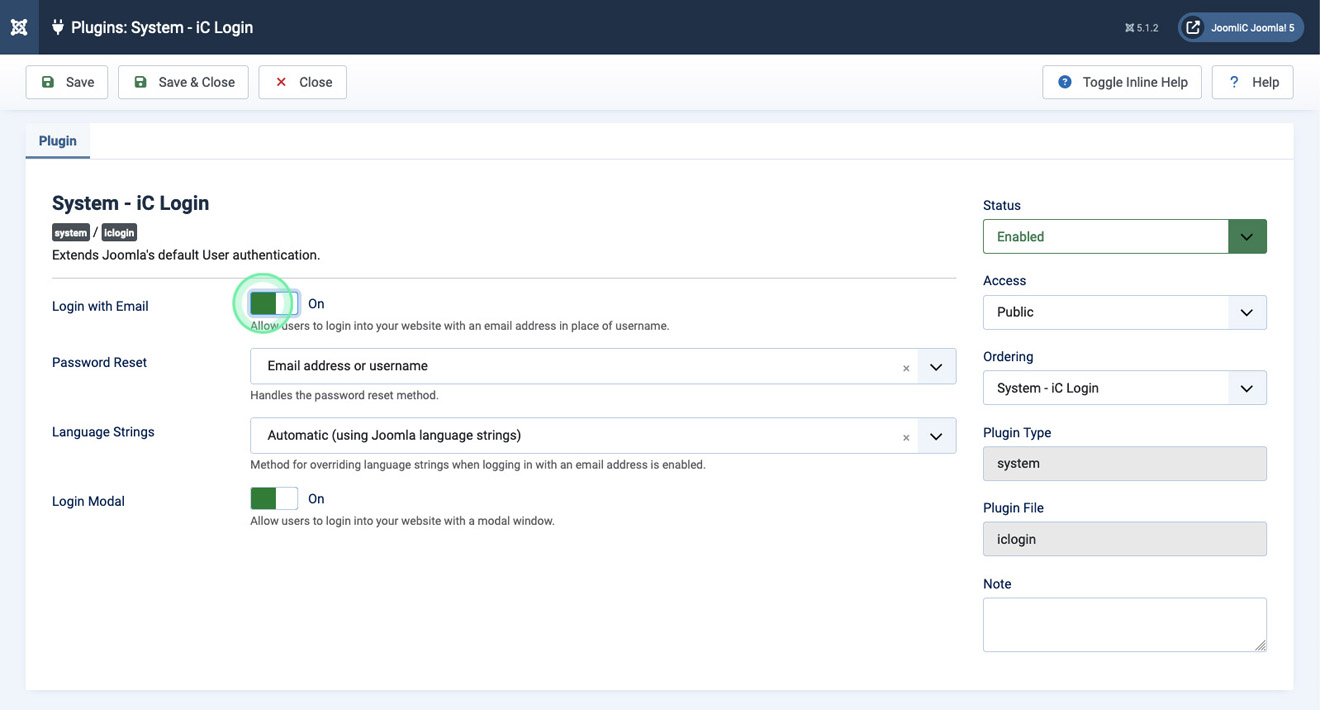Click the 'system' badge

click(x=71, y=232)
